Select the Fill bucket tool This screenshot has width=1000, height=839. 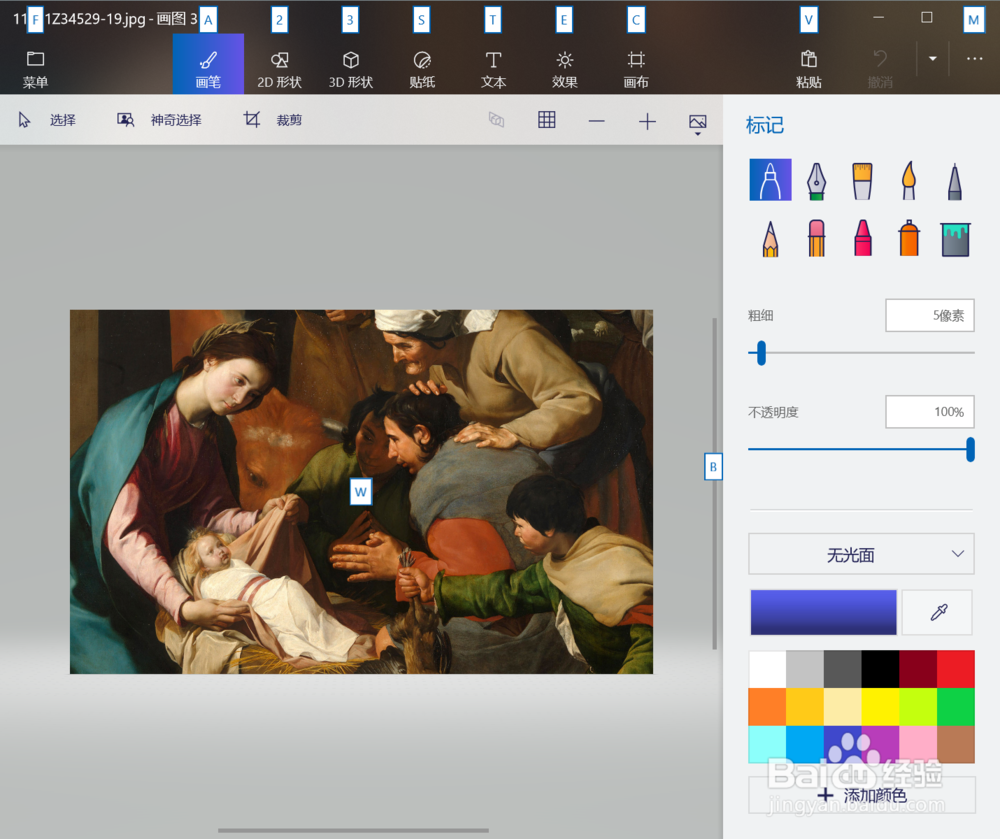(955, 239)
